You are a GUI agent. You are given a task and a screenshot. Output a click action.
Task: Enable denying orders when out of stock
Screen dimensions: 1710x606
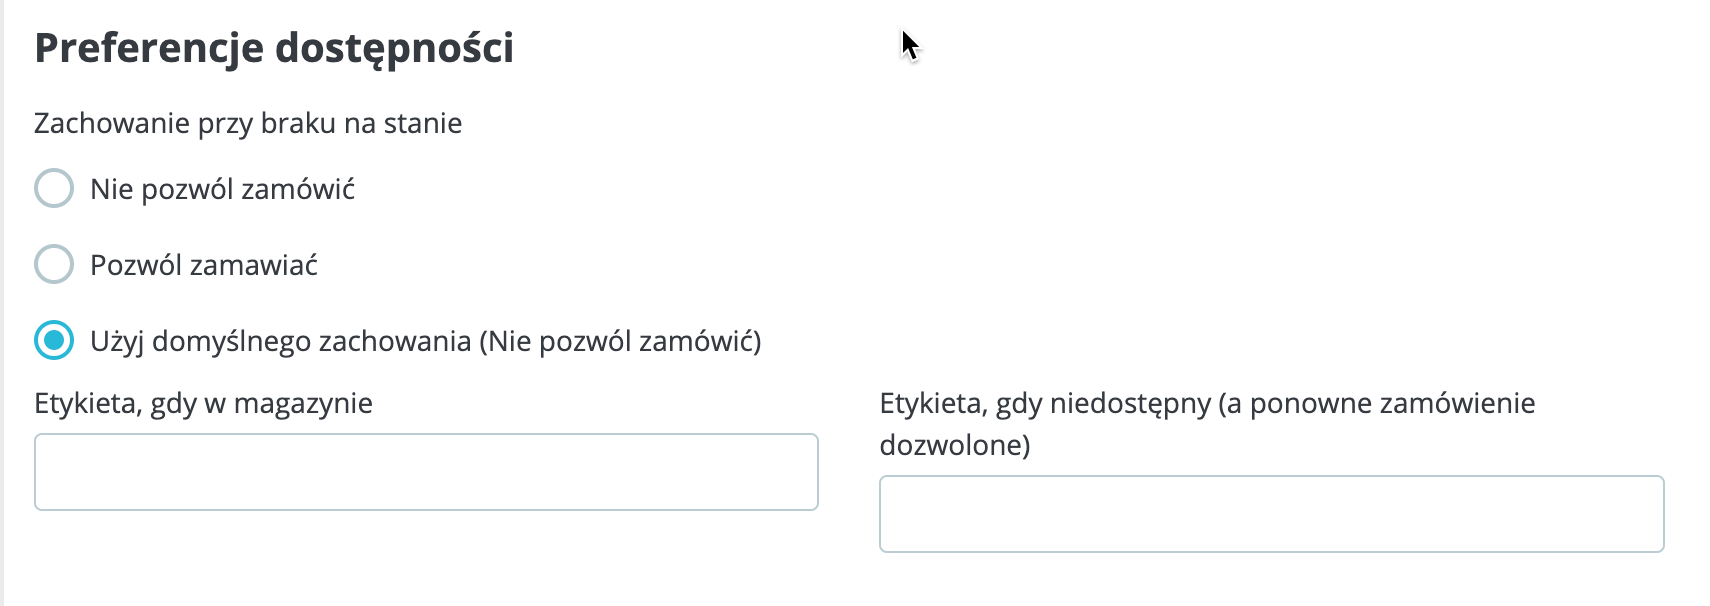click(x=54, y=188)
